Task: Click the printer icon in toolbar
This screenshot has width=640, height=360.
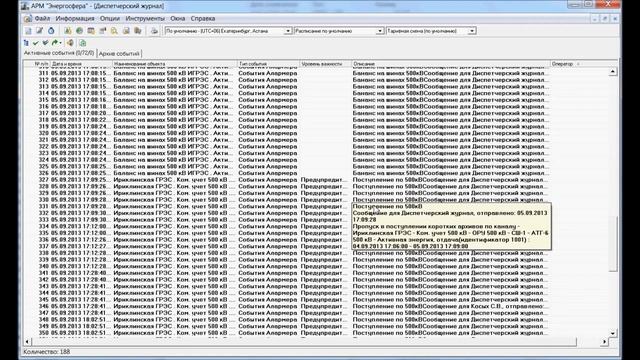Action: 154,31
